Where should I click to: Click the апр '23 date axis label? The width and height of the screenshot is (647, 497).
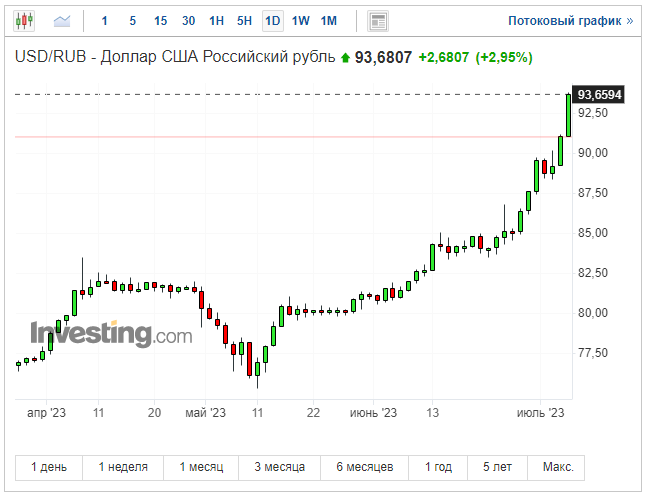[46, 413]
